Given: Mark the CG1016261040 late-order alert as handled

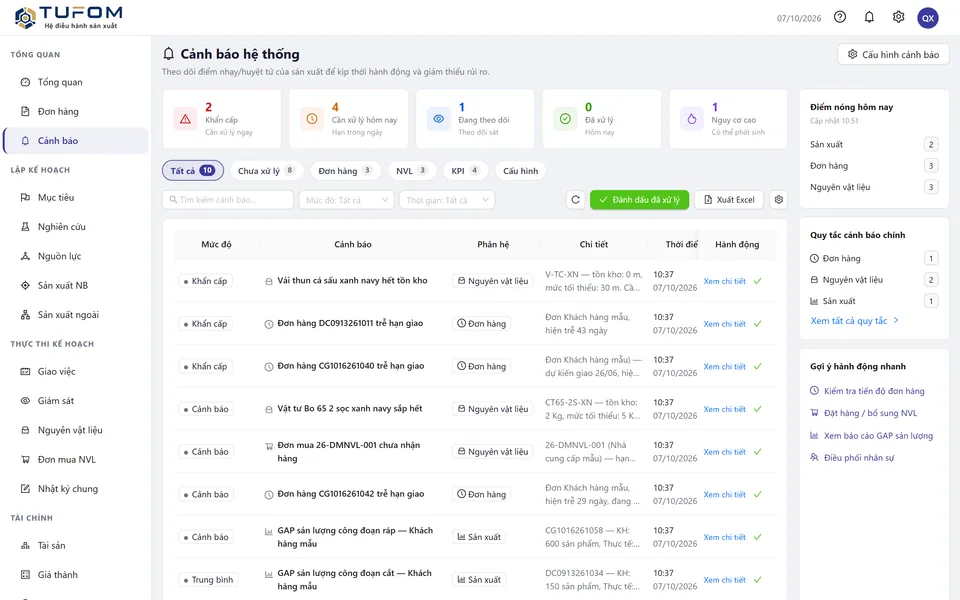Looking at the screenshot, I should click(757, 367).
